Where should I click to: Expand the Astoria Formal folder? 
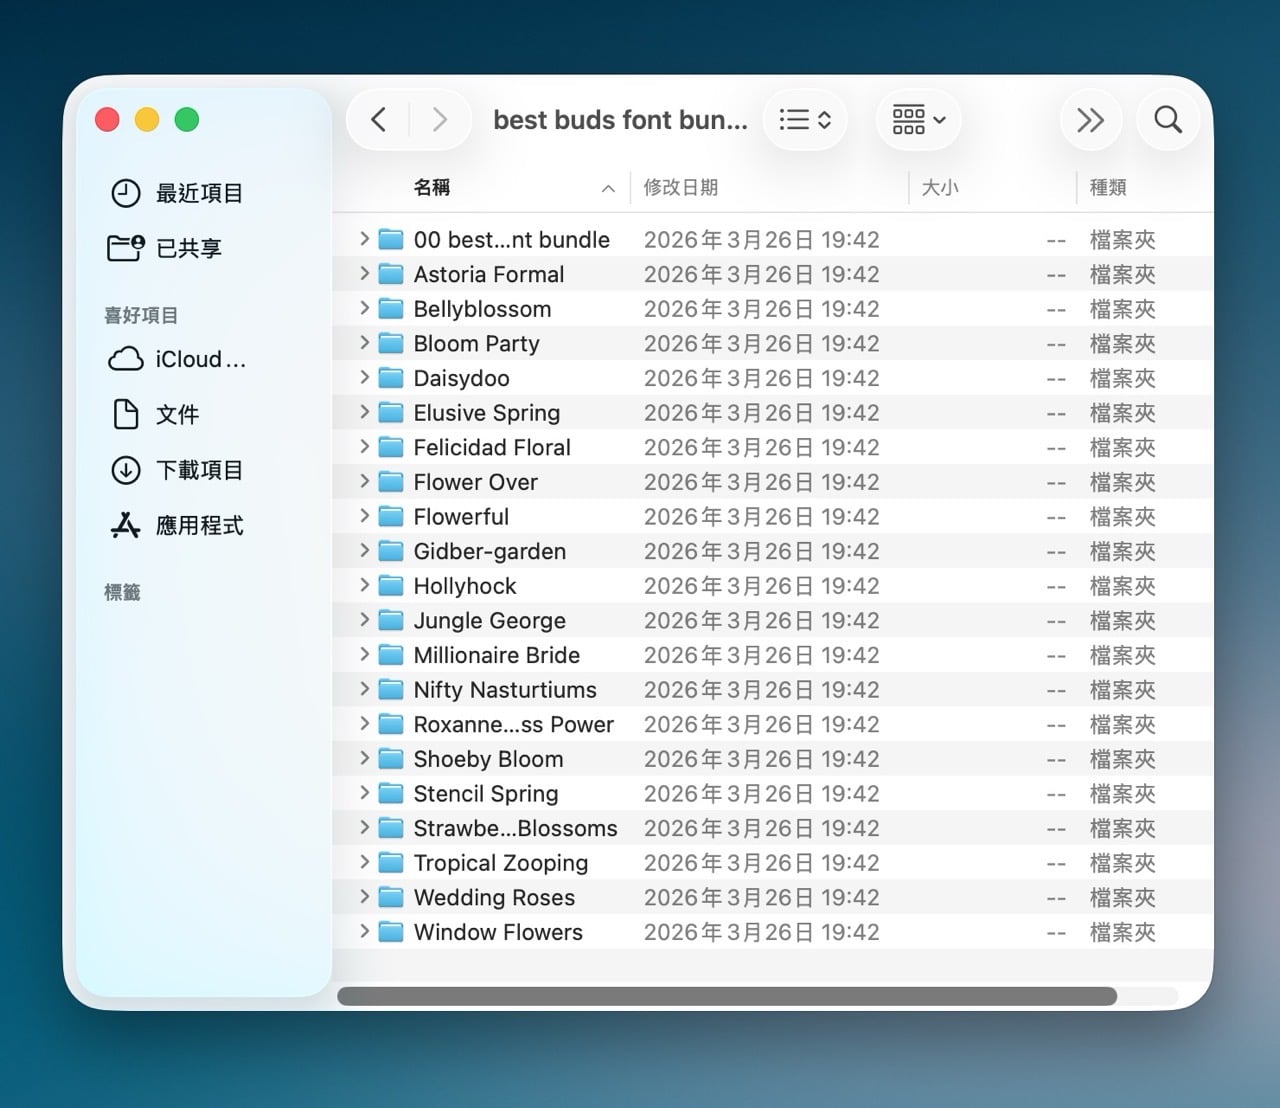[x=364, y=273]
